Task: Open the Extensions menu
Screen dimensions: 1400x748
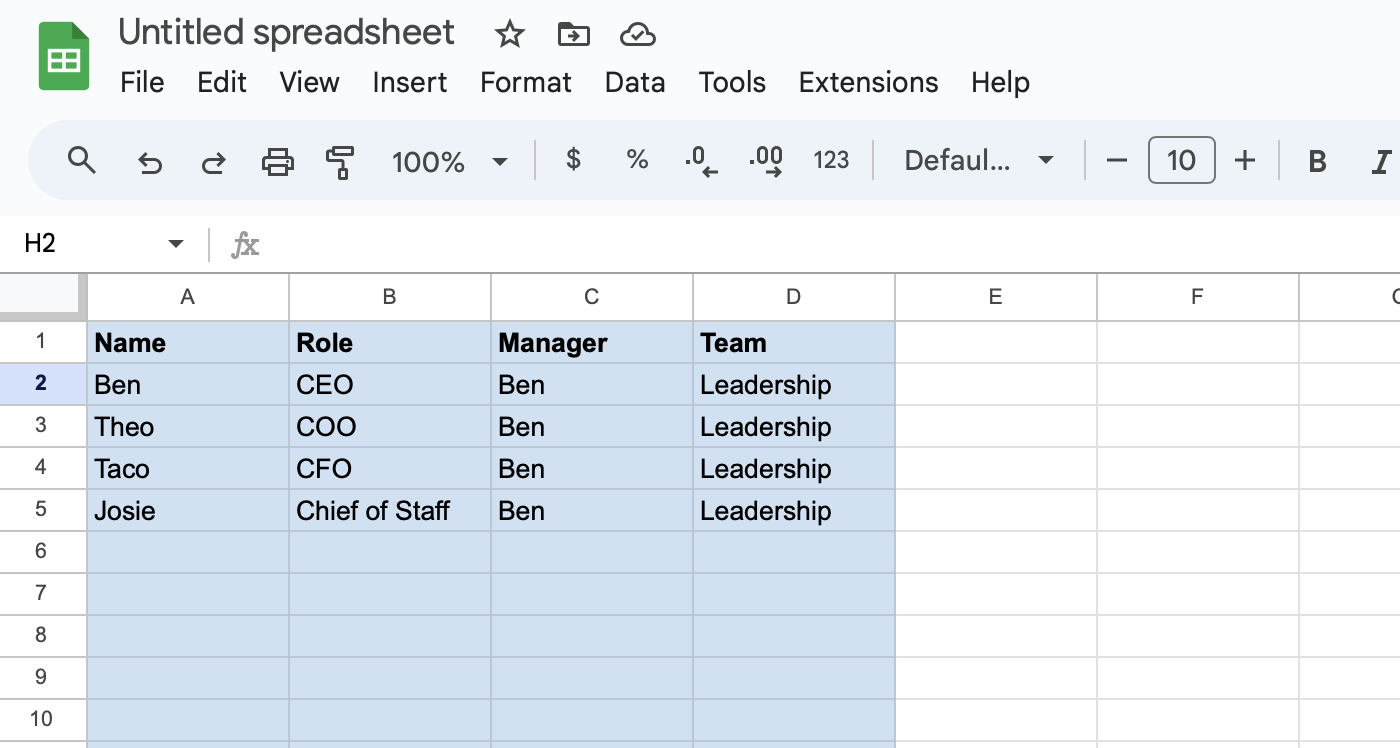Action: (x=868, y=82)
